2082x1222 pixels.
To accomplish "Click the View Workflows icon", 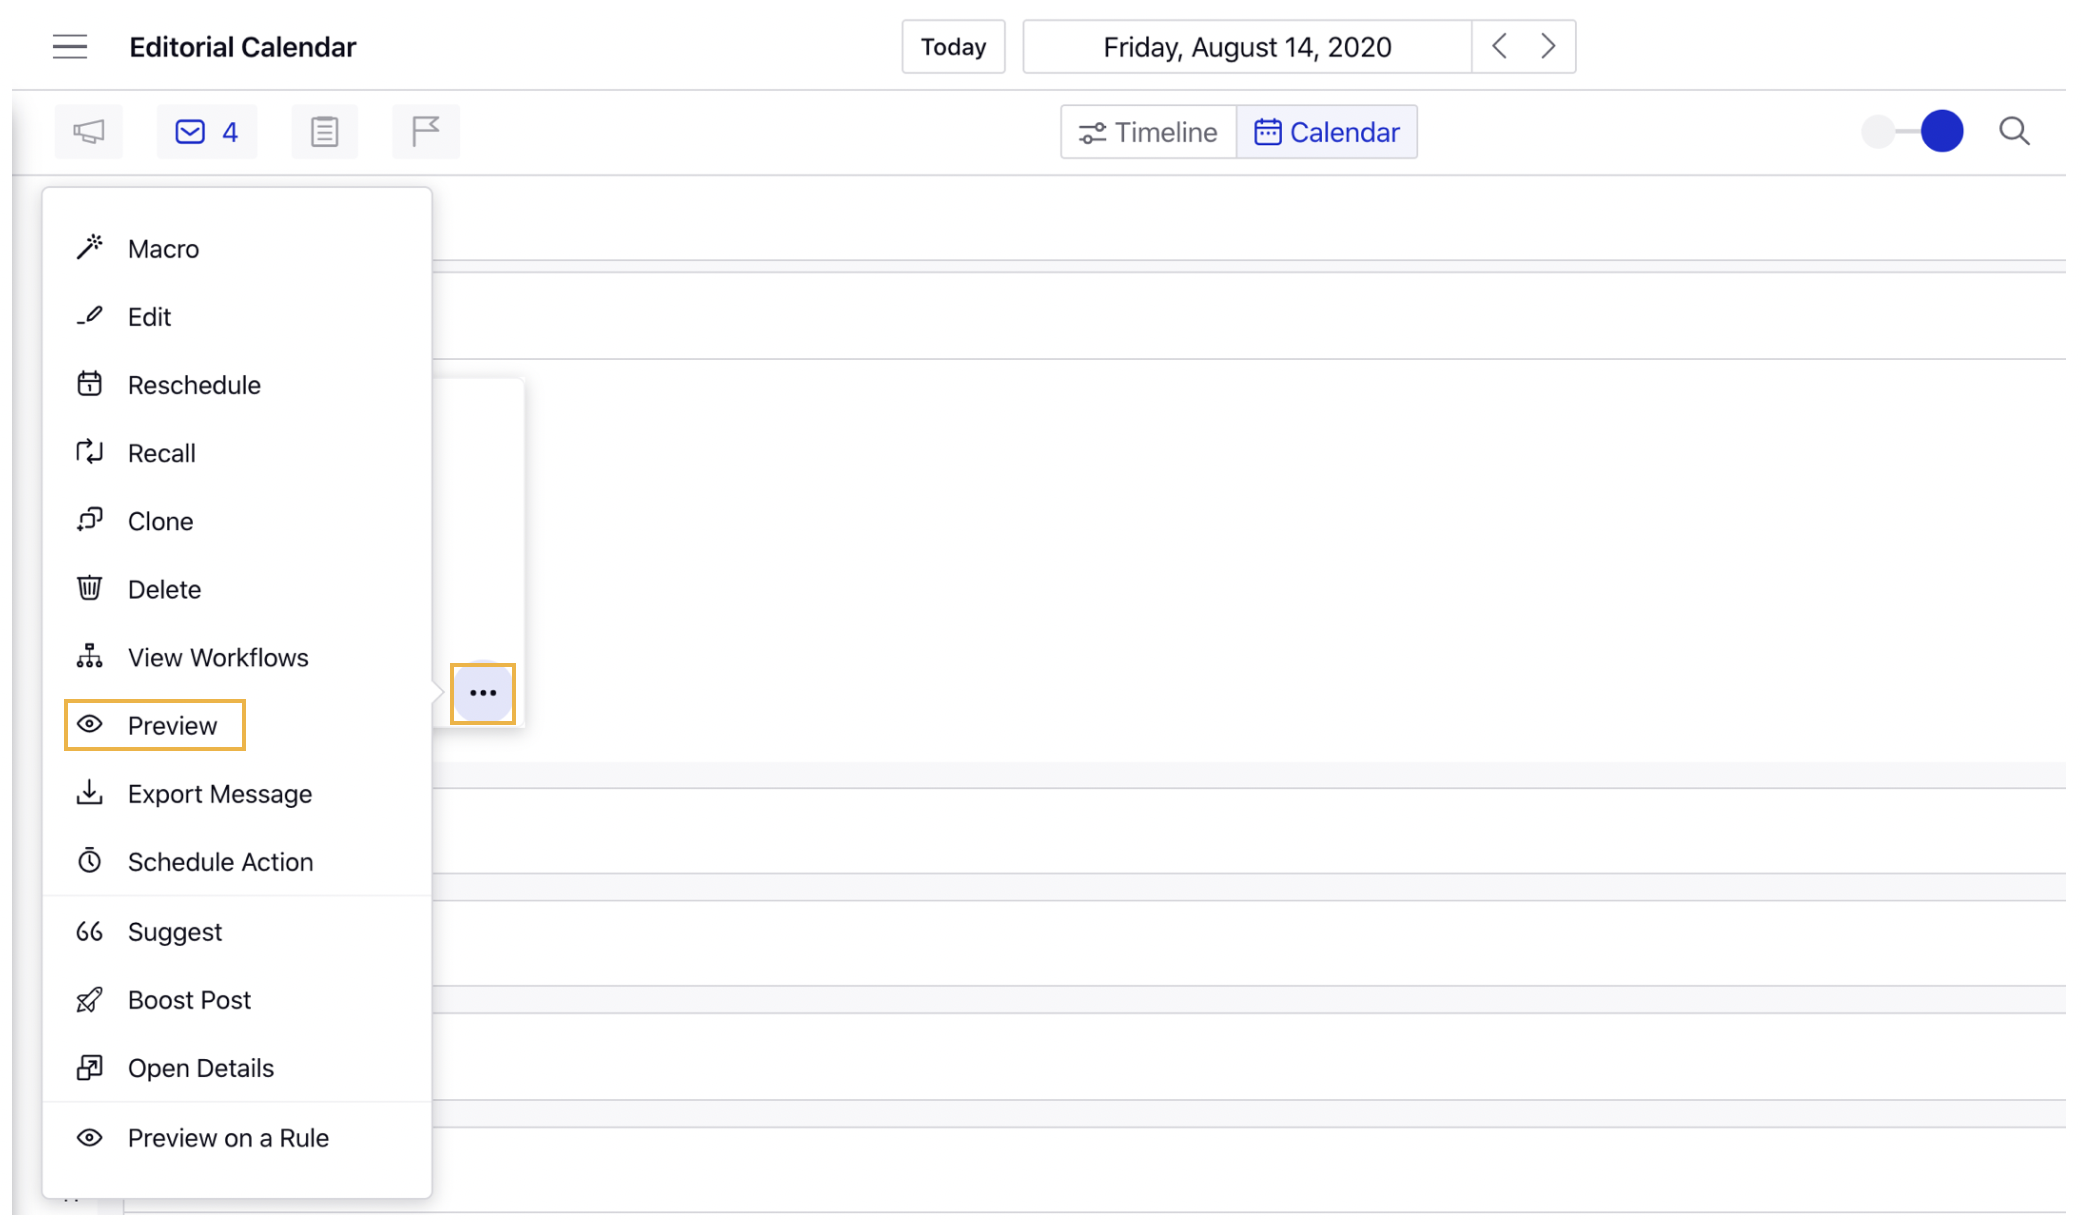I will pos(90,656).
